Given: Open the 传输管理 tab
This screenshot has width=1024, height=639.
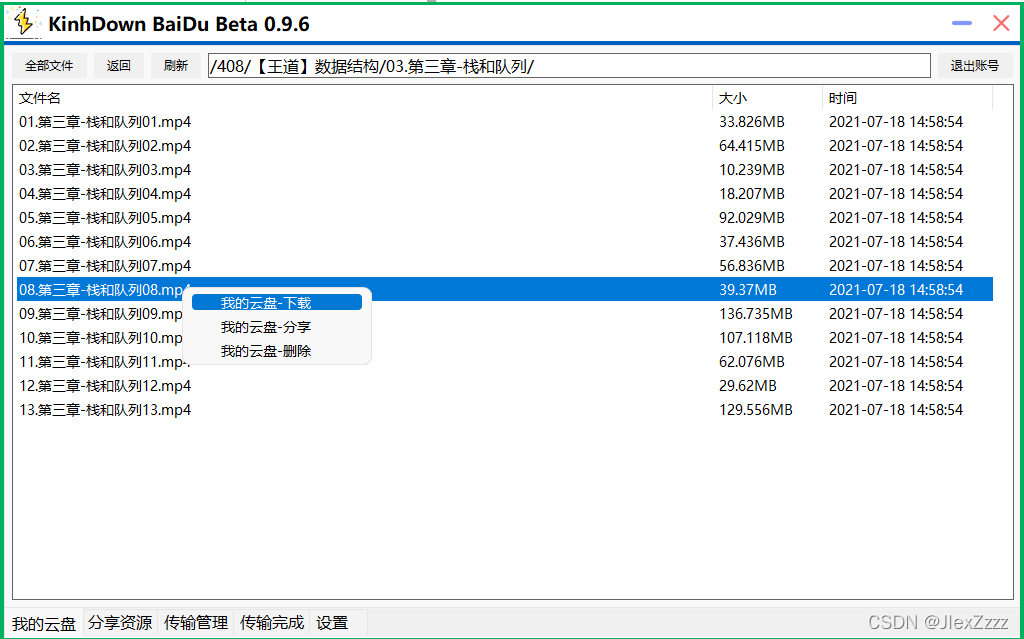Looking at the screenshot, I should [x=196, y=623].
